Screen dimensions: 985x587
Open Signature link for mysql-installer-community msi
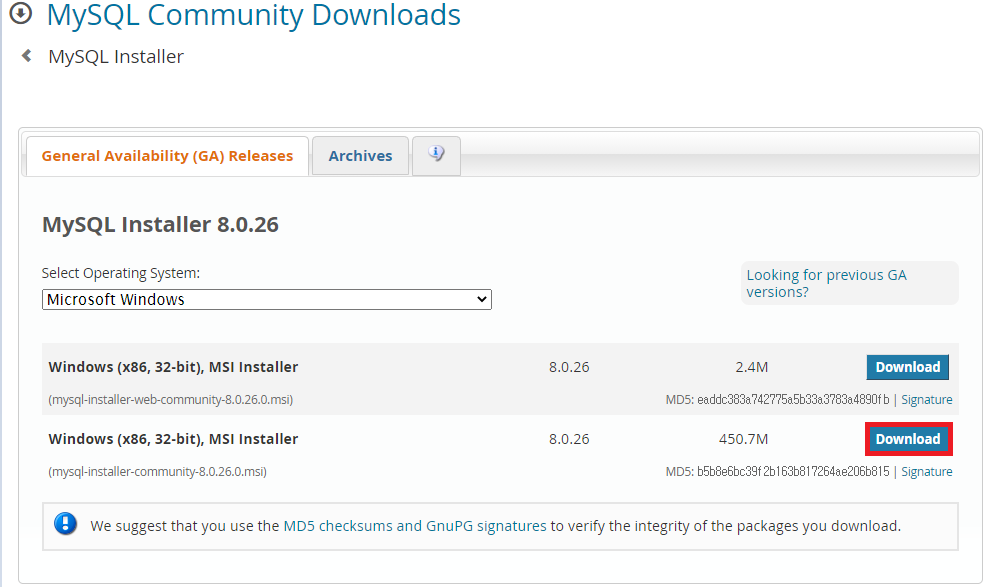pos(927,471)
